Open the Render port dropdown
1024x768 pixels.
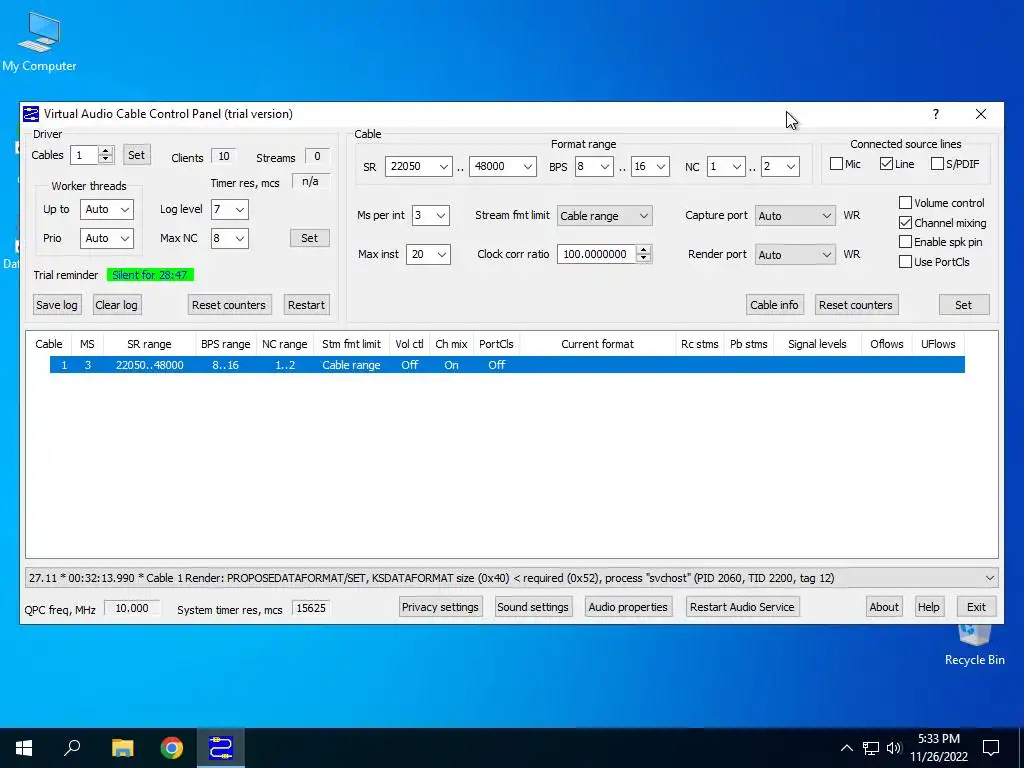795,255
